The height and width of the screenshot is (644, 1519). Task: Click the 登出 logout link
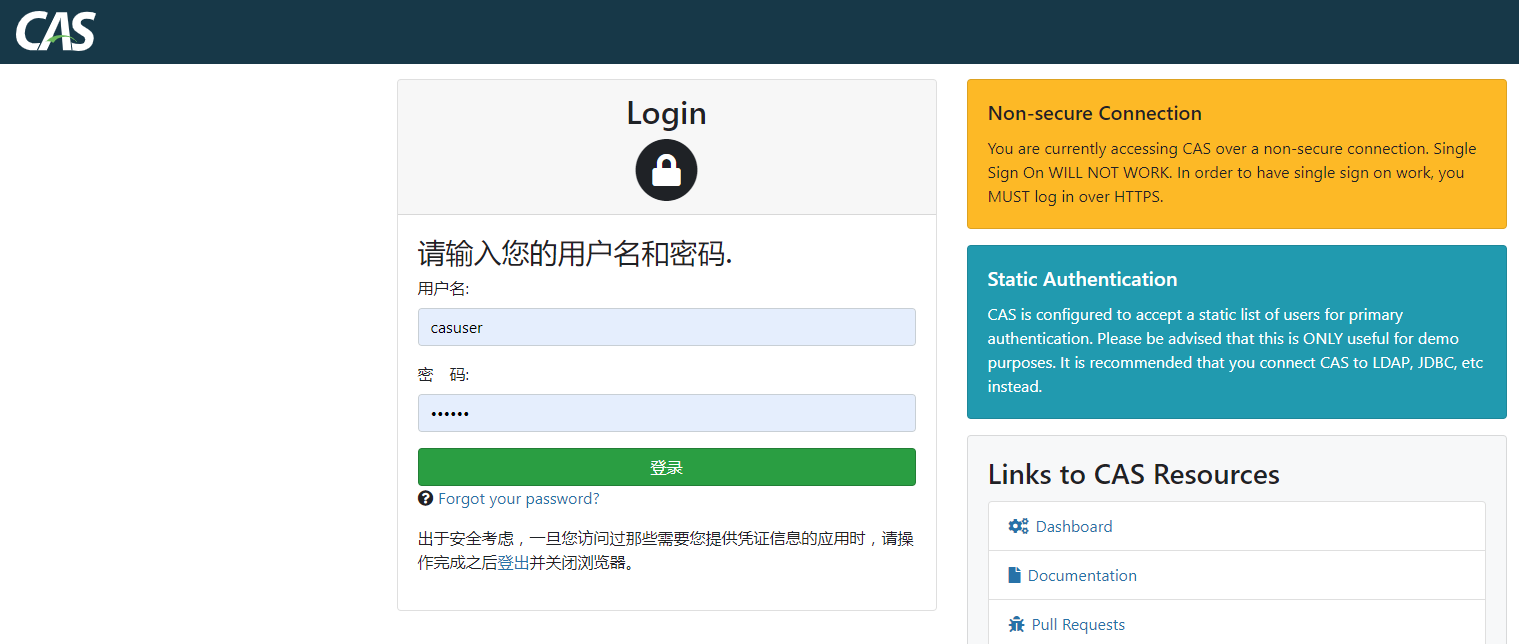(x=513, y=563)
